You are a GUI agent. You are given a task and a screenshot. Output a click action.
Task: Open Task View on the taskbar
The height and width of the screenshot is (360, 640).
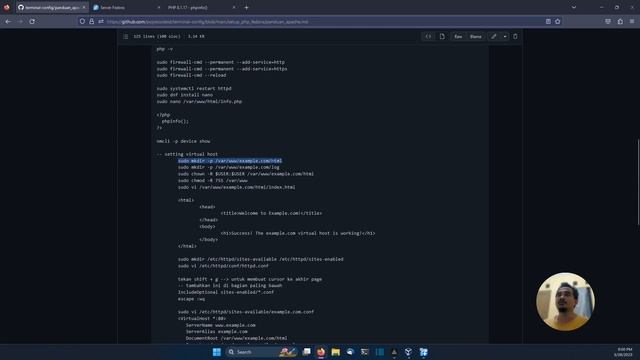click(306, 352)
